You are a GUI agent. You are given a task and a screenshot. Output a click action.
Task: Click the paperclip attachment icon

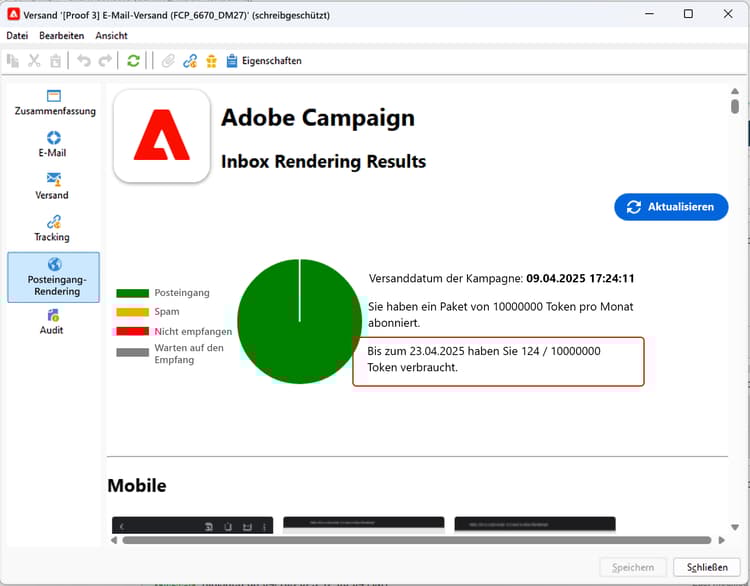tap(168, 61)
